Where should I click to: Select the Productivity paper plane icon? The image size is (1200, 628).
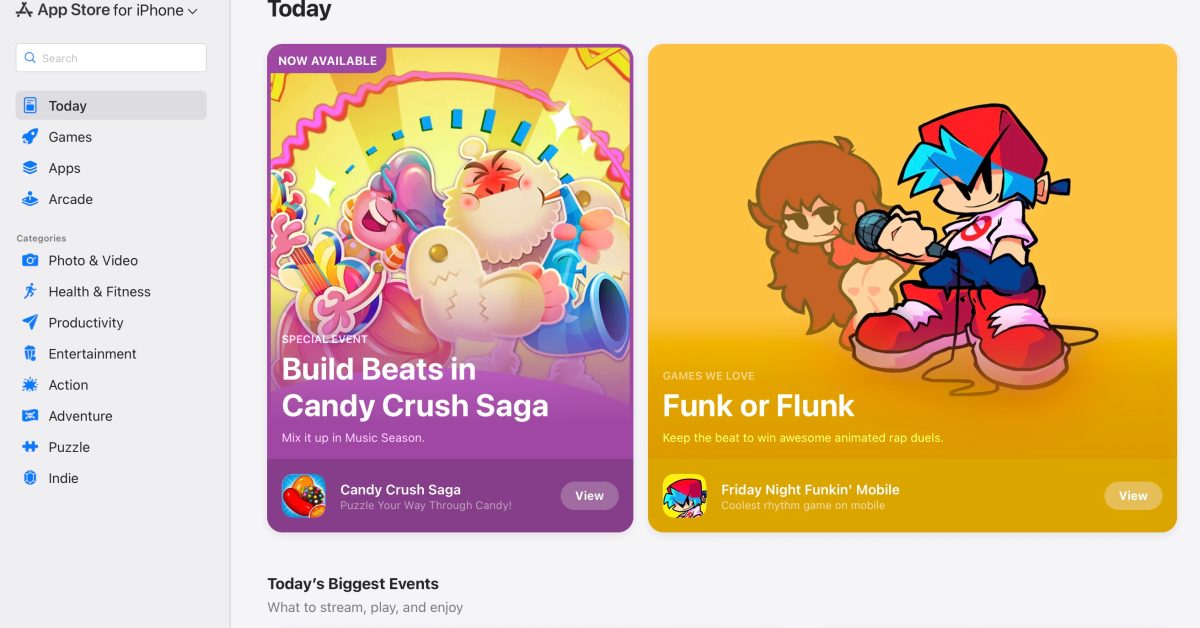pyautogui.click(x=31, y=322)
